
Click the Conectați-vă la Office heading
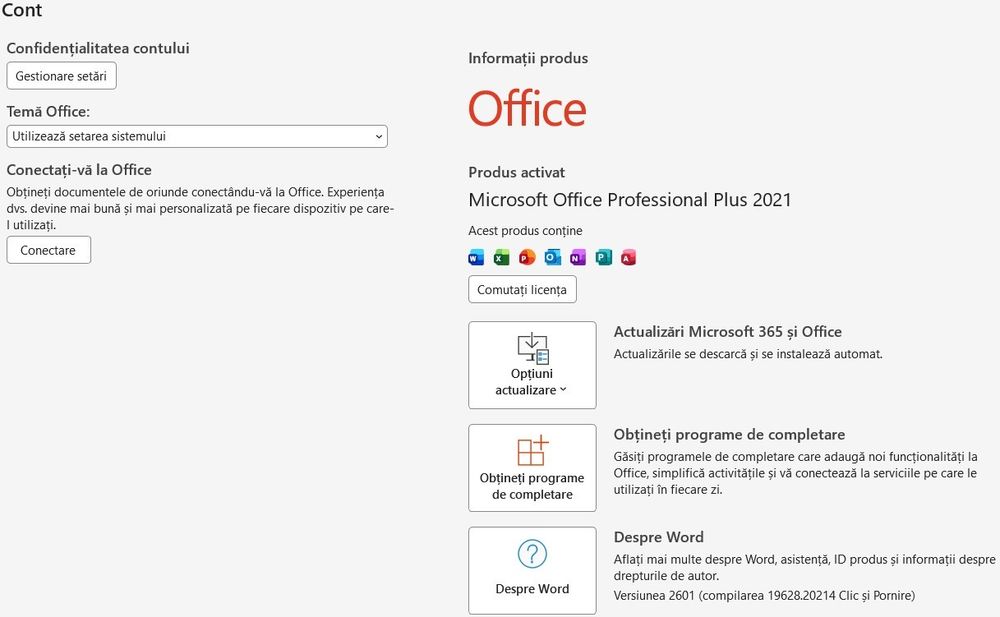79,170
